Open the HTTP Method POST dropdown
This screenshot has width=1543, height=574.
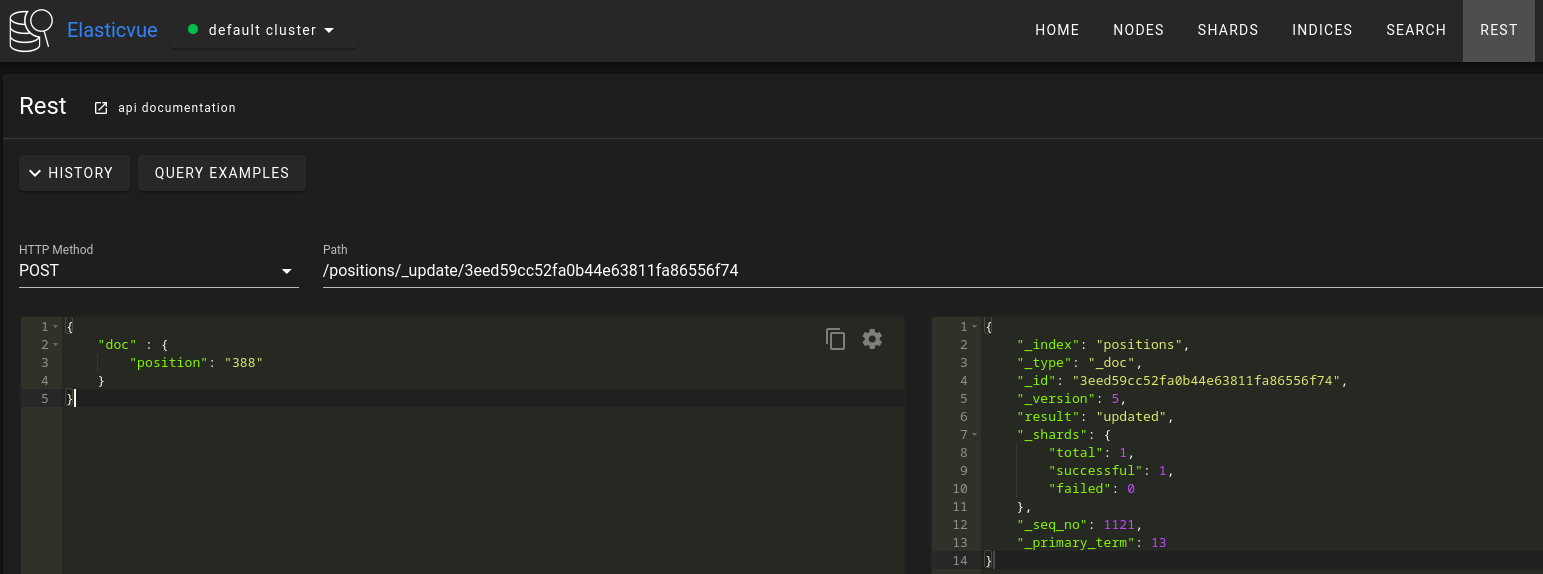point(159,271)
